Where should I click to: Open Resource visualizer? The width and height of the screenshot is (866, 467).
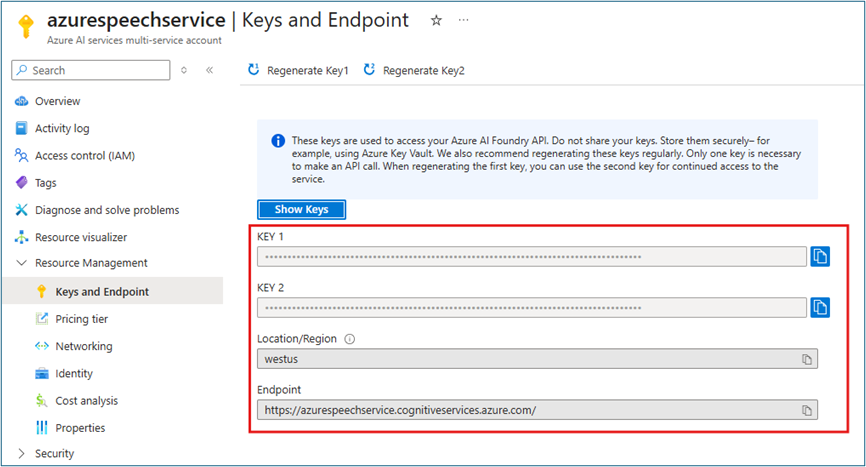point(81,237)
